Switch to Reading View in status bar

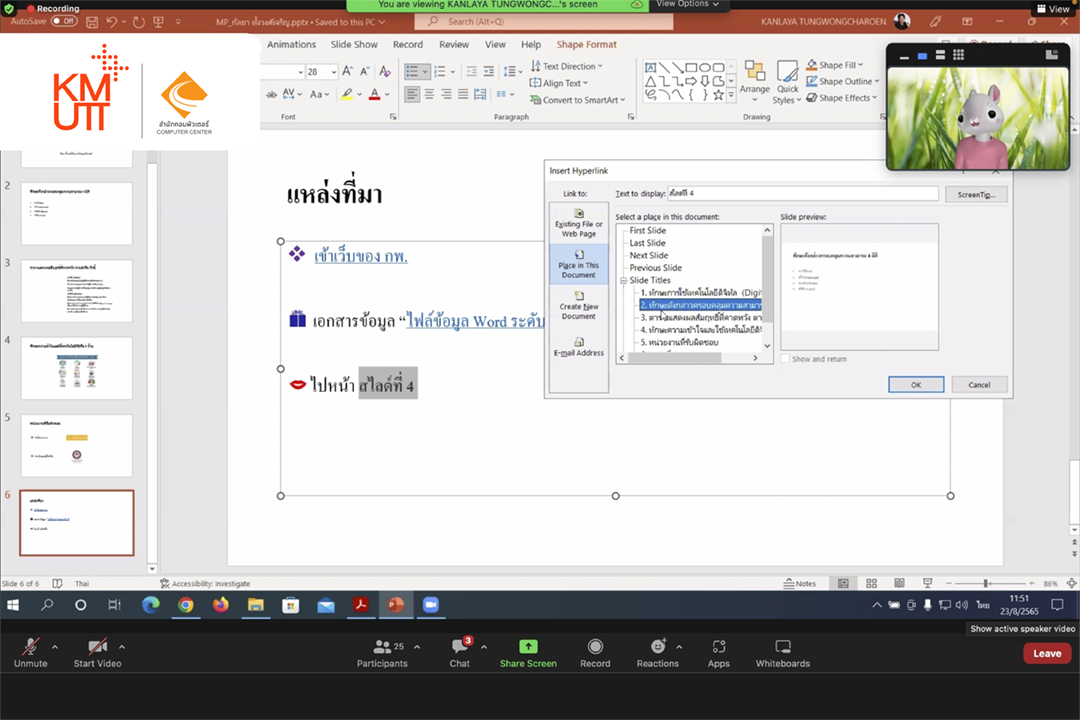click(x=900, y=583)
